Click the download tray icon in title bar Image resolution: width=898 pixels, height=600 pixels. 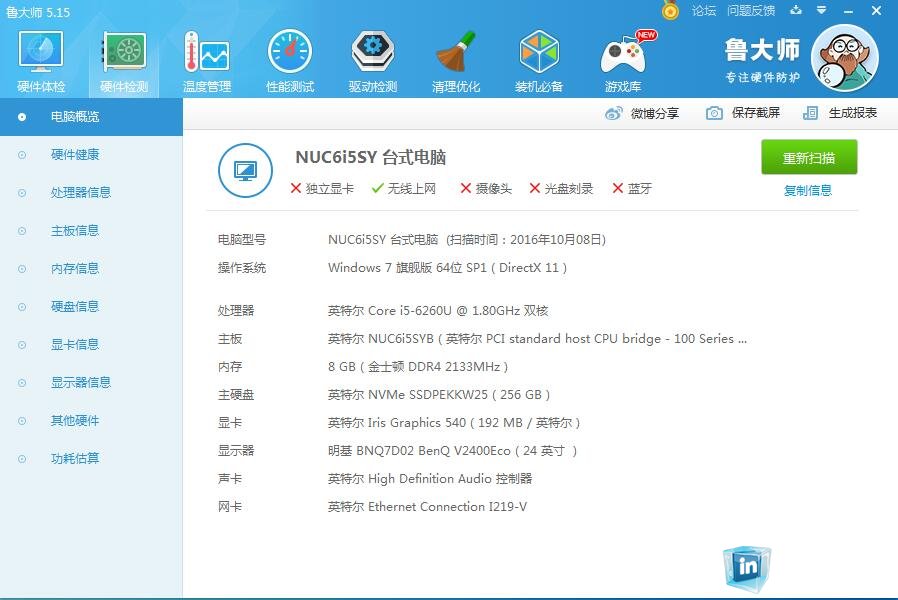pyautogui.click(x=796, y=10)
